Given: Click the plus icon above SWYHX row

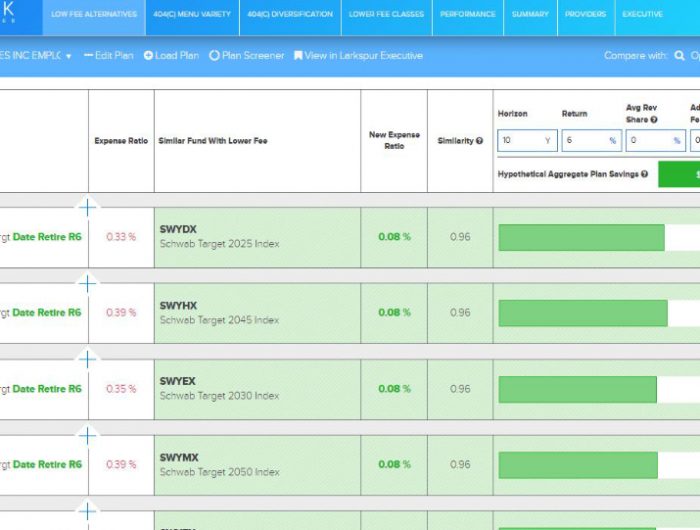Looking at the screenshot, I should tap(88, 283).
